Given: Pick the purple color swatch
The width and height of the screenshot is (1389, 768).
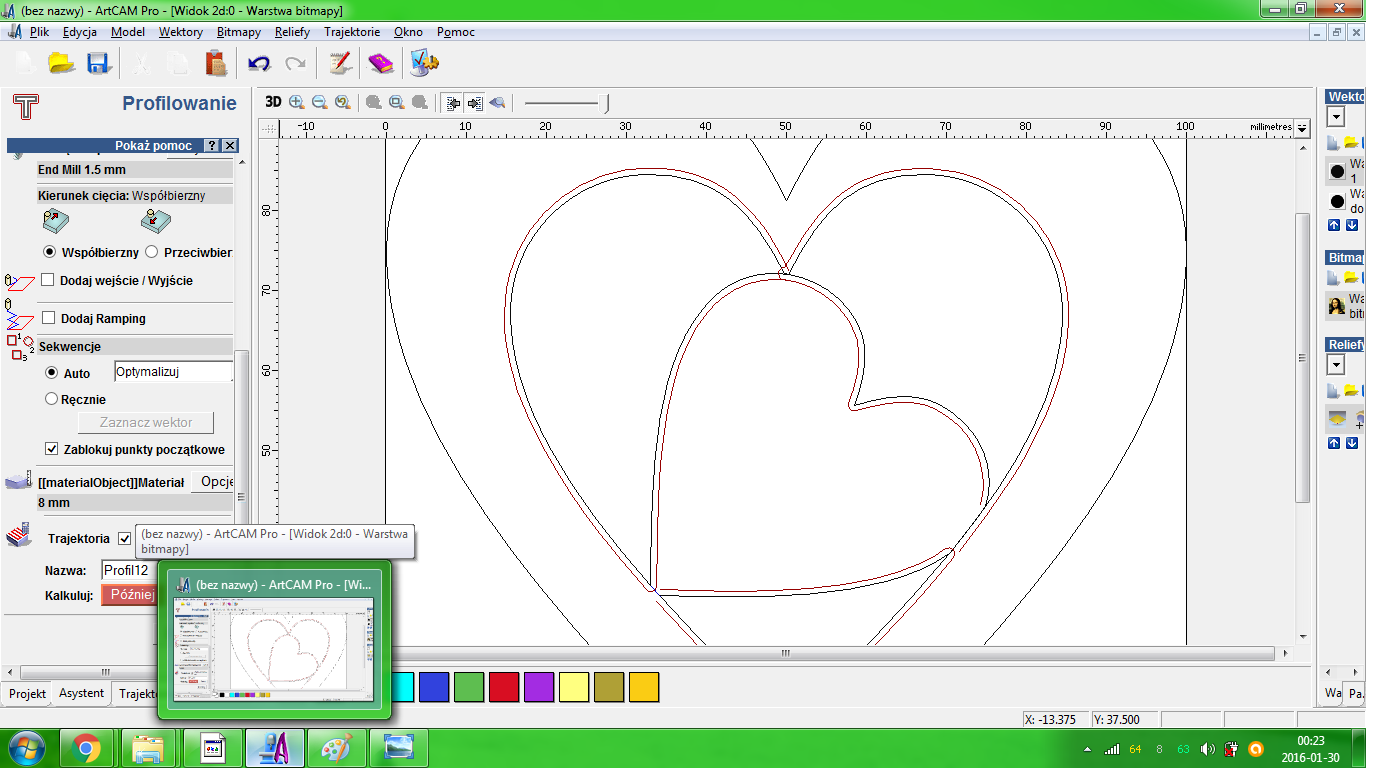Looking at the screenshot, I should click(539, 687).
